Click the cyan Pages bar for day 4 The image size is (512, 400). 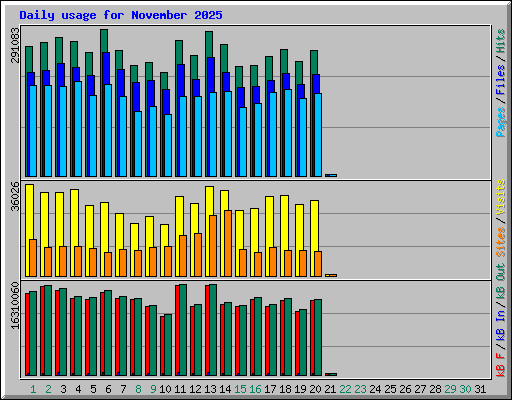(x=78, y=129)
